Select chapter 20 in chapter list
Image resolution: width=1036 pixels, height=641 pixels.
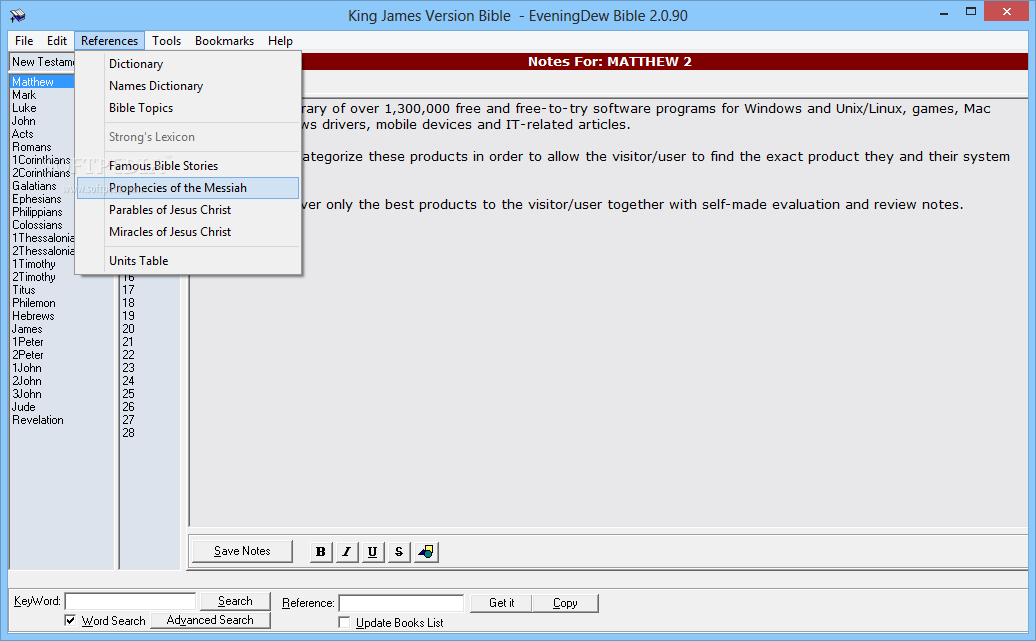click(128, 329)
